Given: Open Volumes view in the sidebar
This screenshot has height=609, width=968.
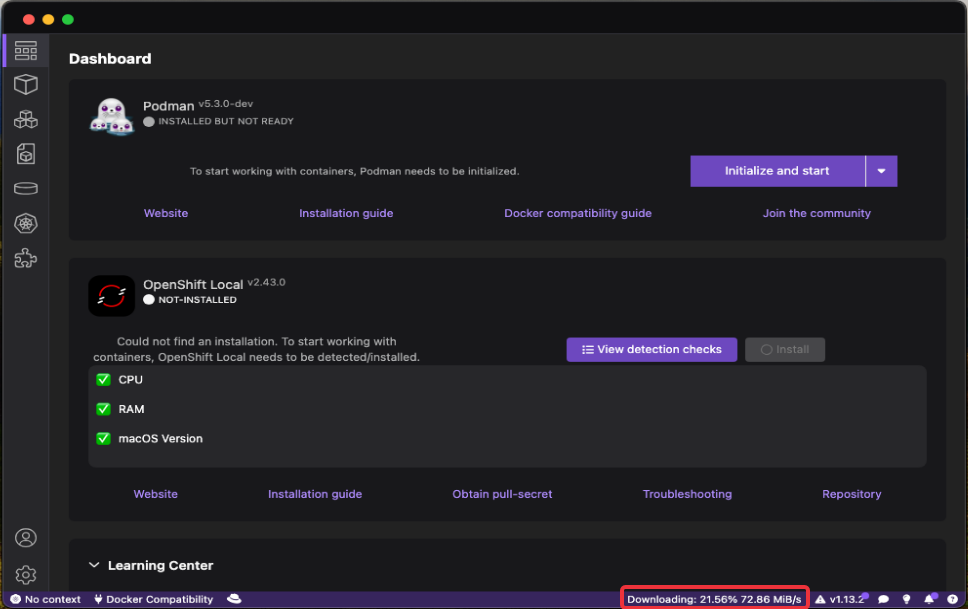Looking at the screenshot, I should (x=26, y=188).
